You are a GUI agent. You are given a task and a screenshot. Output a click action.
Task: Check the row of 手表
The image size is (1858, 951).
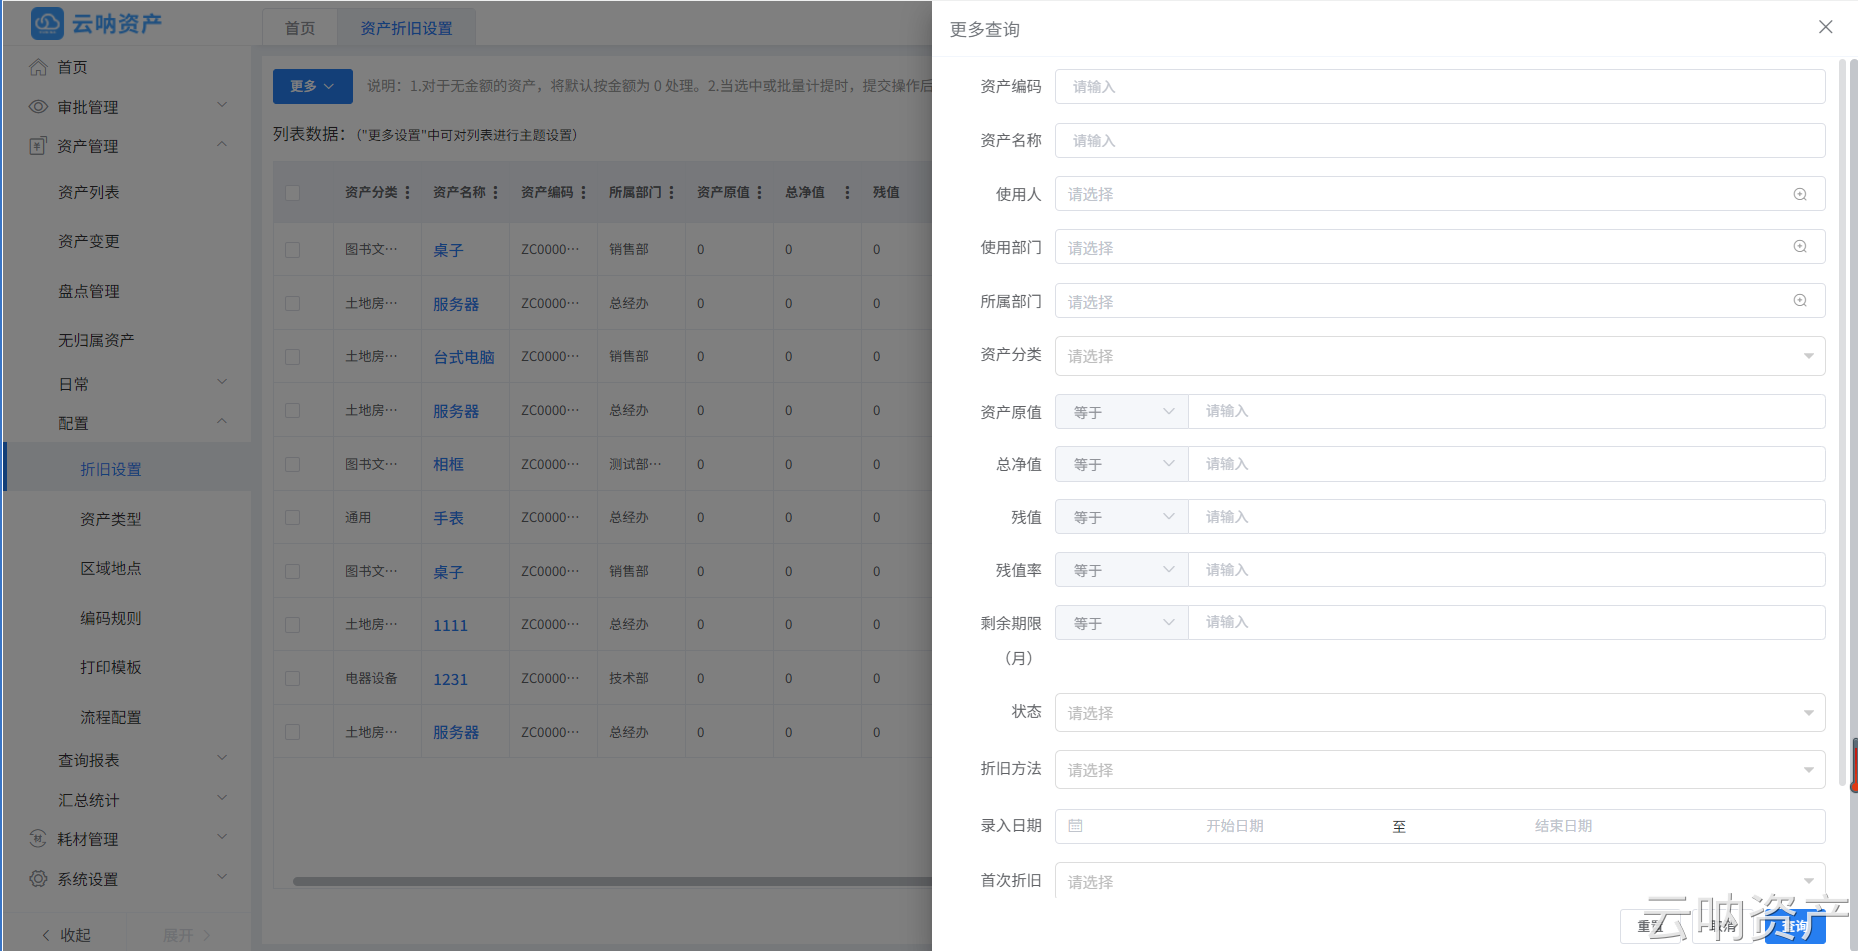coord(292,518)
